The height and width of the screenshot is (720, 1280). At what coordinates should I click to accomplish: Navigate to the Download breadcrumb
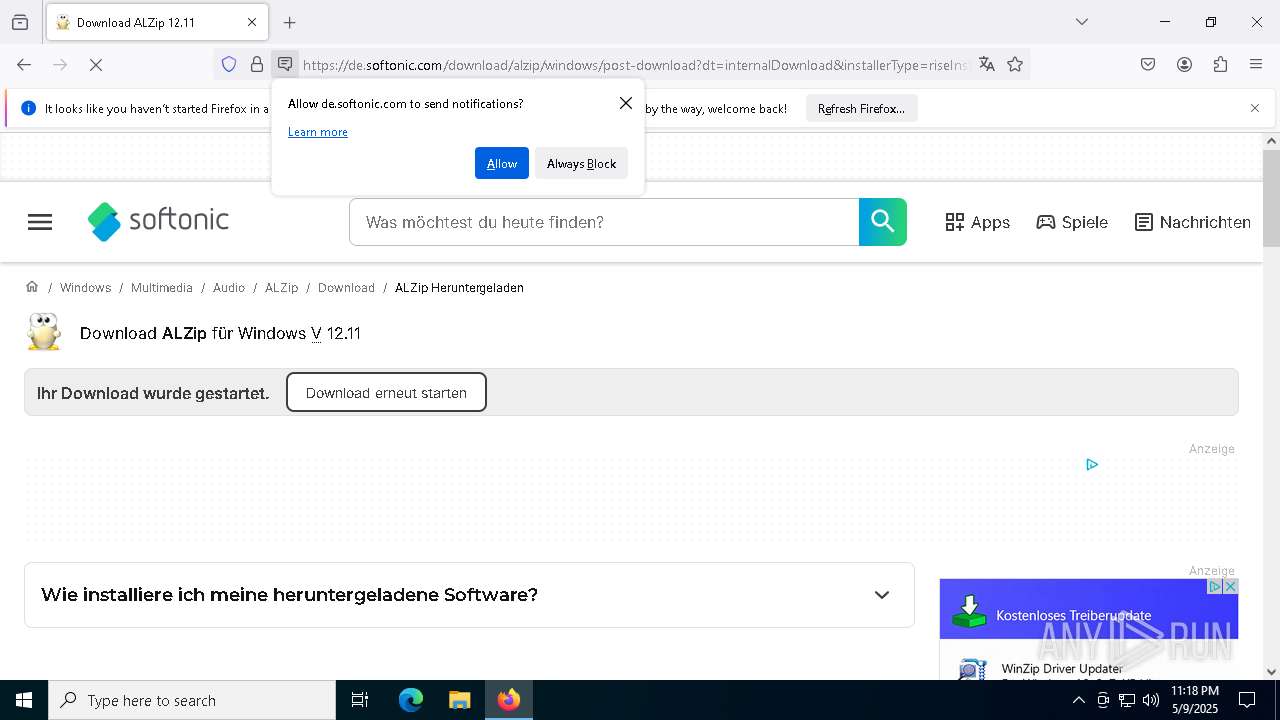[x=346, y=288]
